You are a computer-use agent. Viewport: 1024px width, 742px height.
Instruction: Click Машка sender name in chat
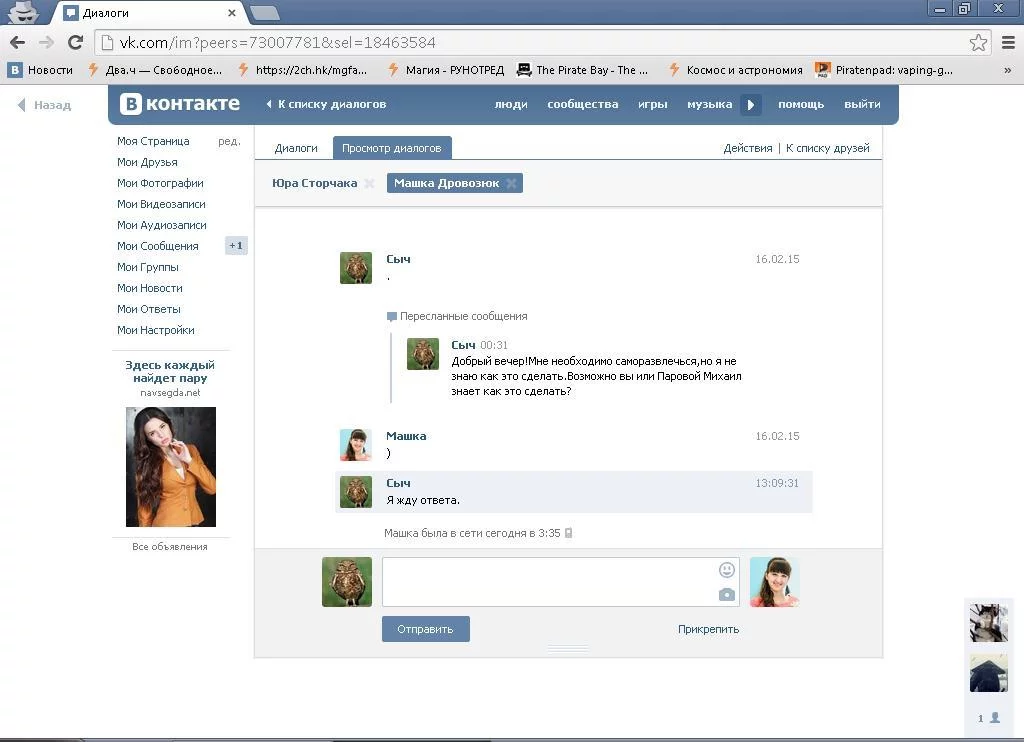coord(406,436)
